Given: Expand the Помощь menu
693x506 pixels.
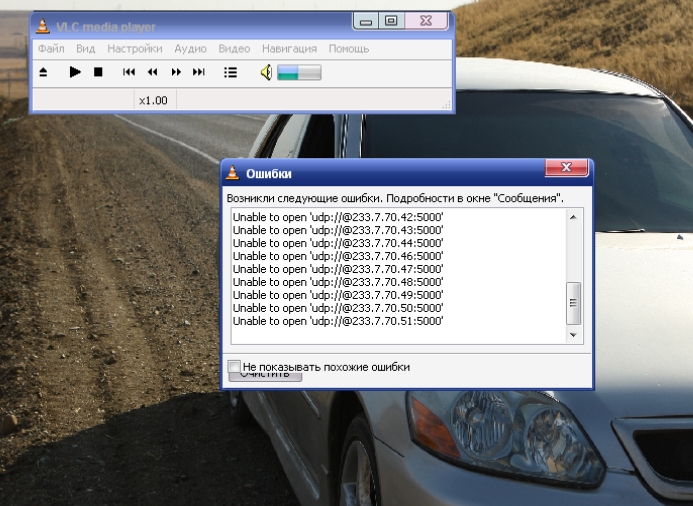Looking at the screenshot, I should point(349,48).
